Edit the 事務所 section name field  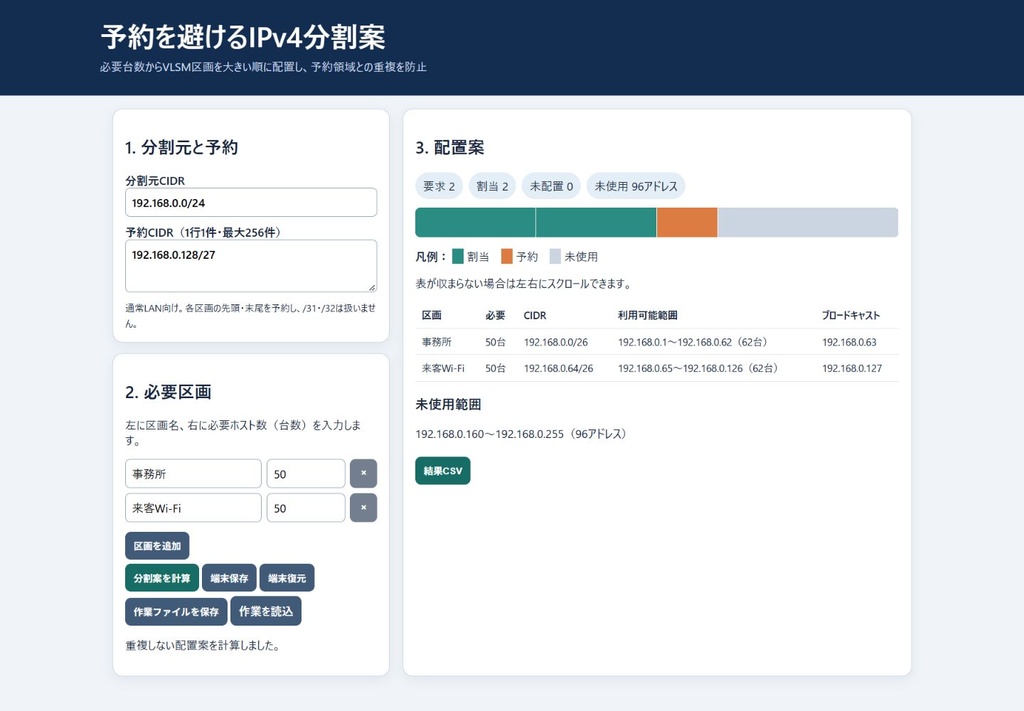click(x=193, y=473)
